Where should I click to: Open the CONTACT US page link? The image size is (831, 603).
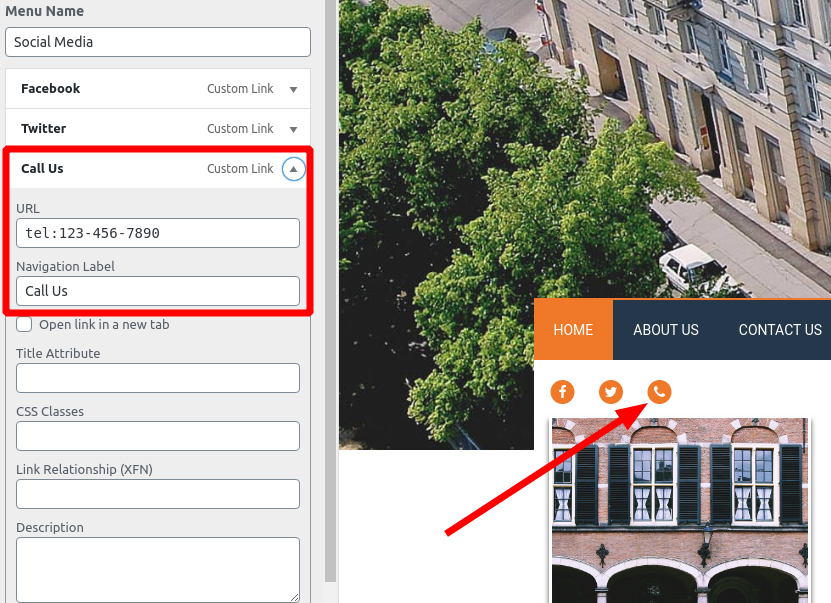click(x=780, y=330)
